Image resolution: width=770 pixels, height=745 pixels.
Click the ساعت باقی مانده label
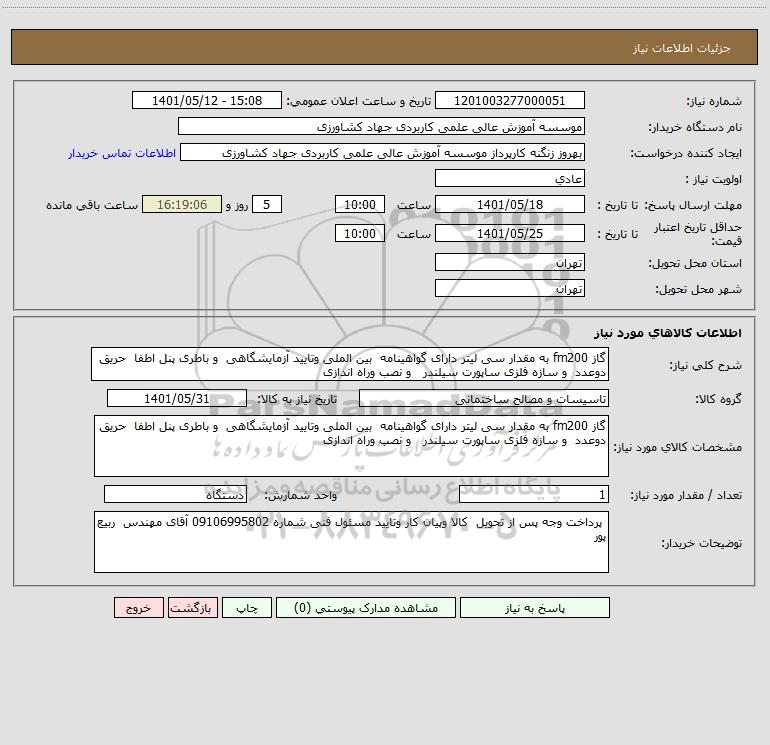92,205
